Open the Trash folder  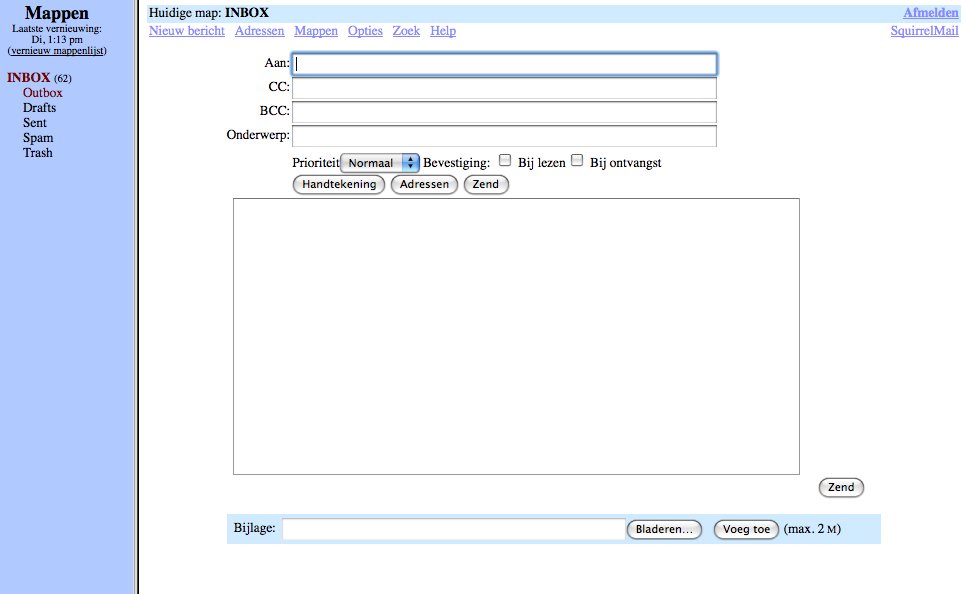[38, 153]
